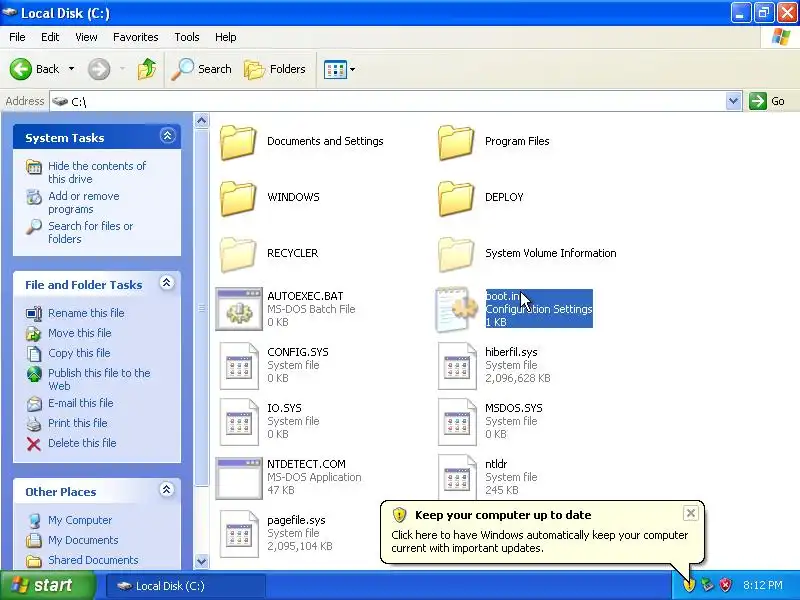
Task: Open the File menu
Action: (x=17, y=37)
